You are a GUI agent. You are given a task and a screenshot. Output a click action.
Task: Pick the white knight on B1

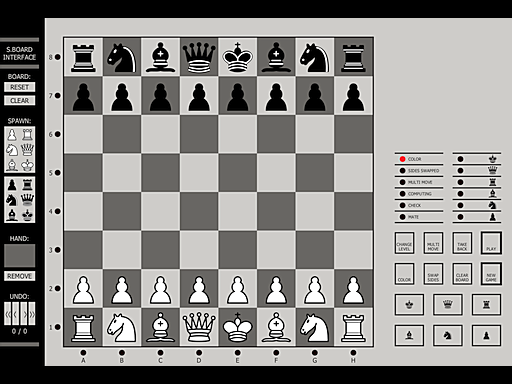[x=122, y=327]
